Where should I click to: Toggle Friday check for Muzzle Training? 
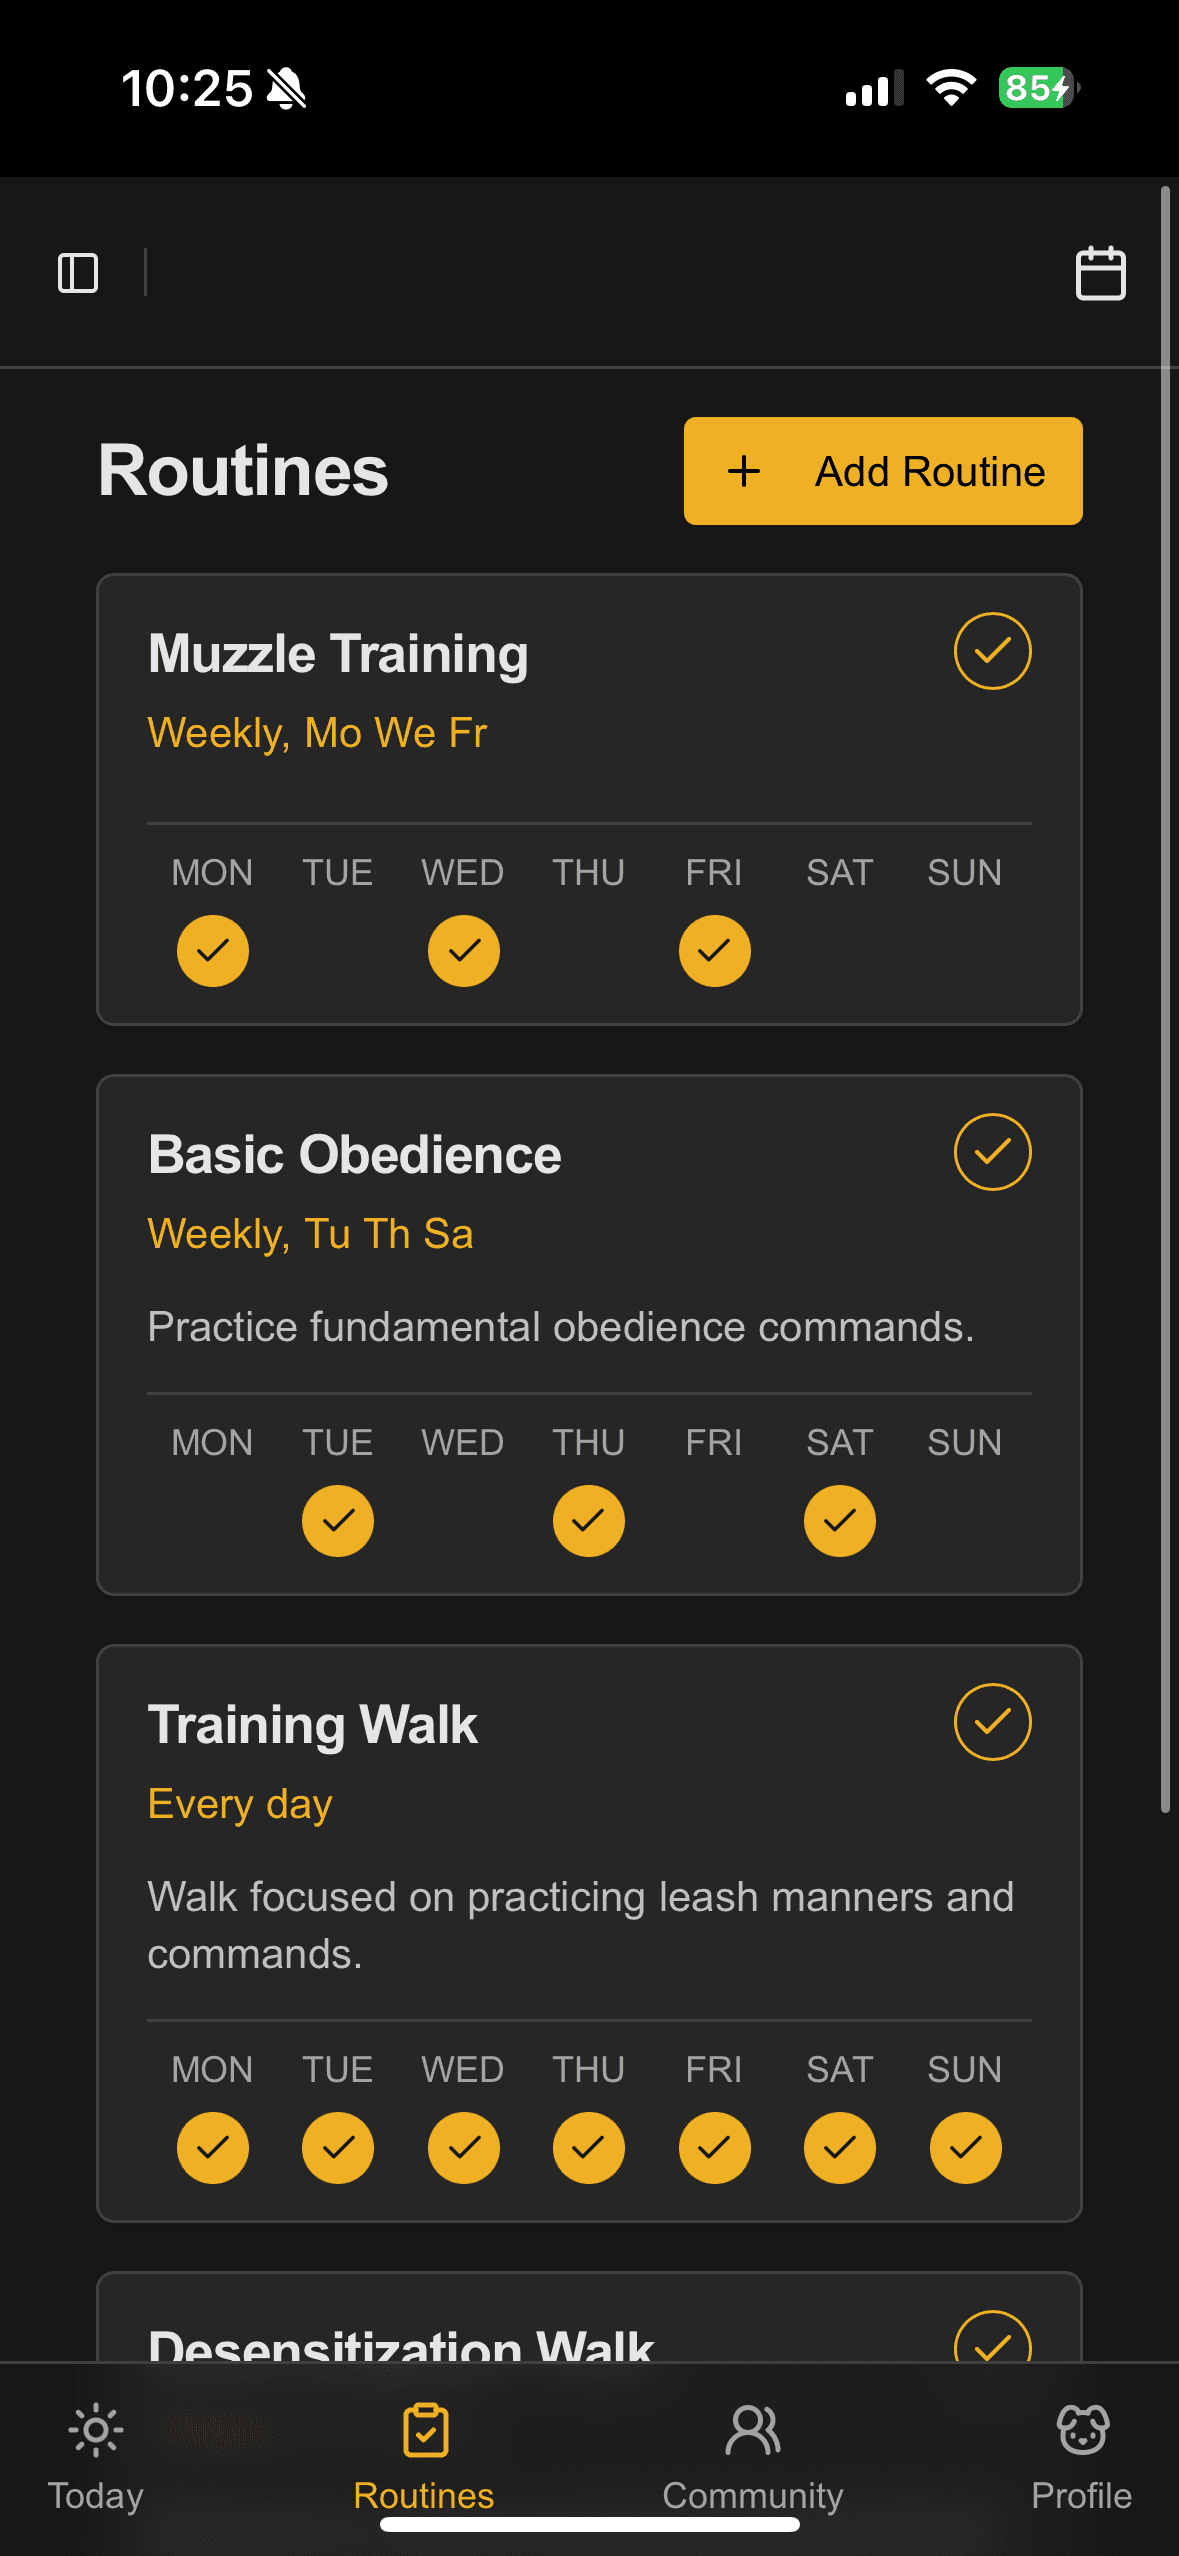pyautogui.click(x=715, y=951)
